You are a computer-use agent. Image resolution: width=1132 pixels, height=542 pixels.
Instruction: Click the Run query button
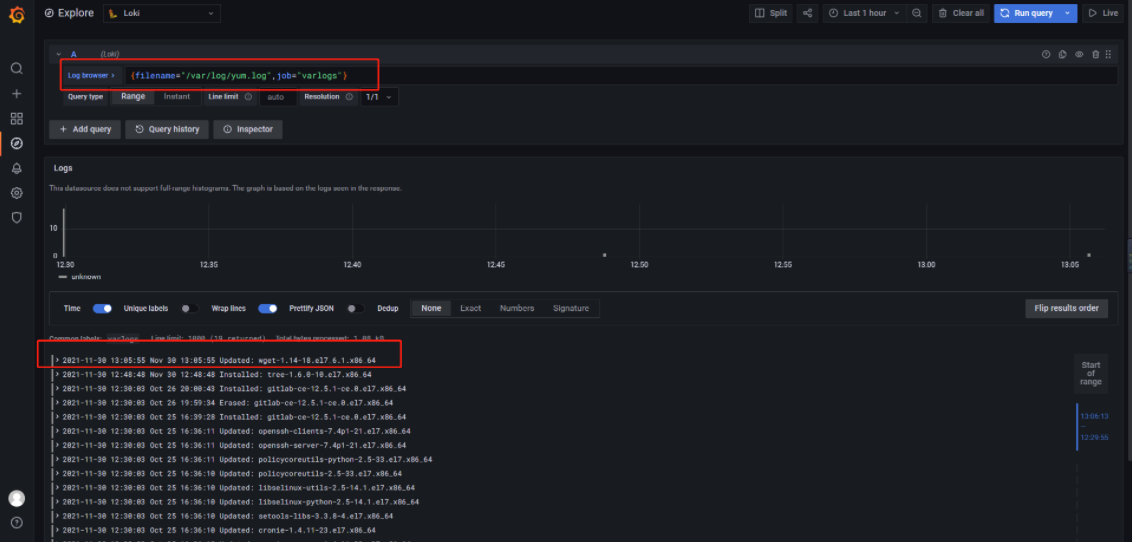(x=1026, y=13)
